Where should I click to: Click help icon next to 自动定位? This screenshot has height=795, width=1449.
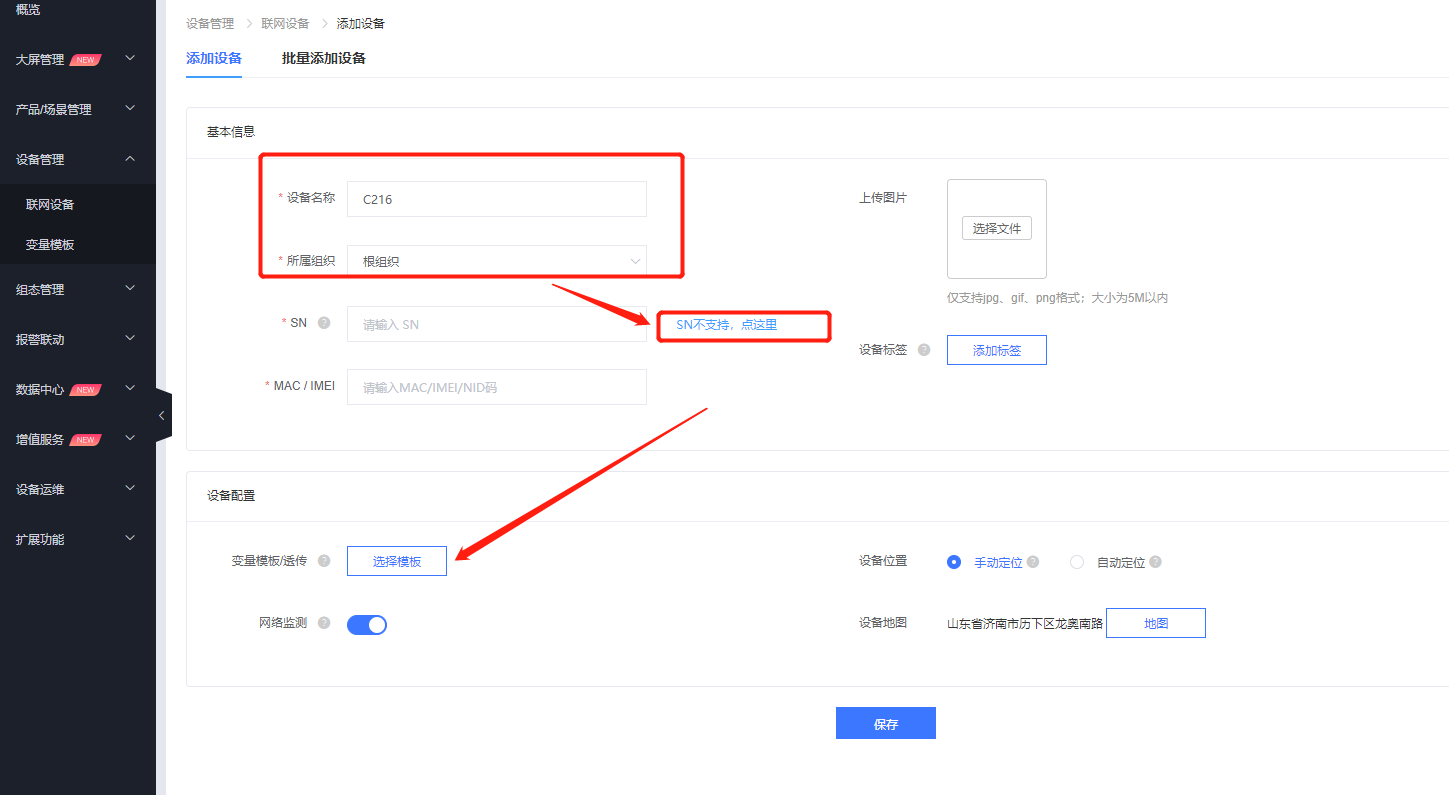[x=1155, y=562]
